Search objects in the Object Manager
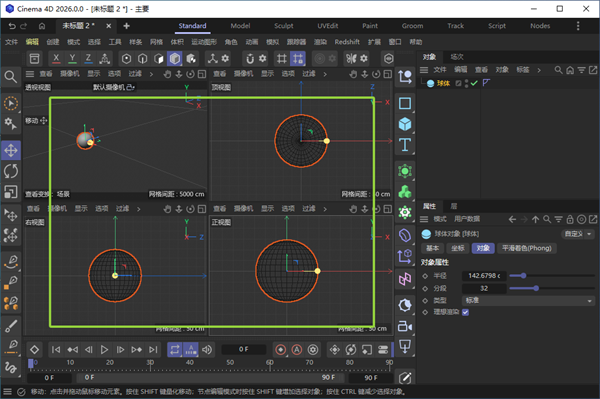The width and height of the screenshot is (600, 399). pyautogui.click(x=558, y=70)
